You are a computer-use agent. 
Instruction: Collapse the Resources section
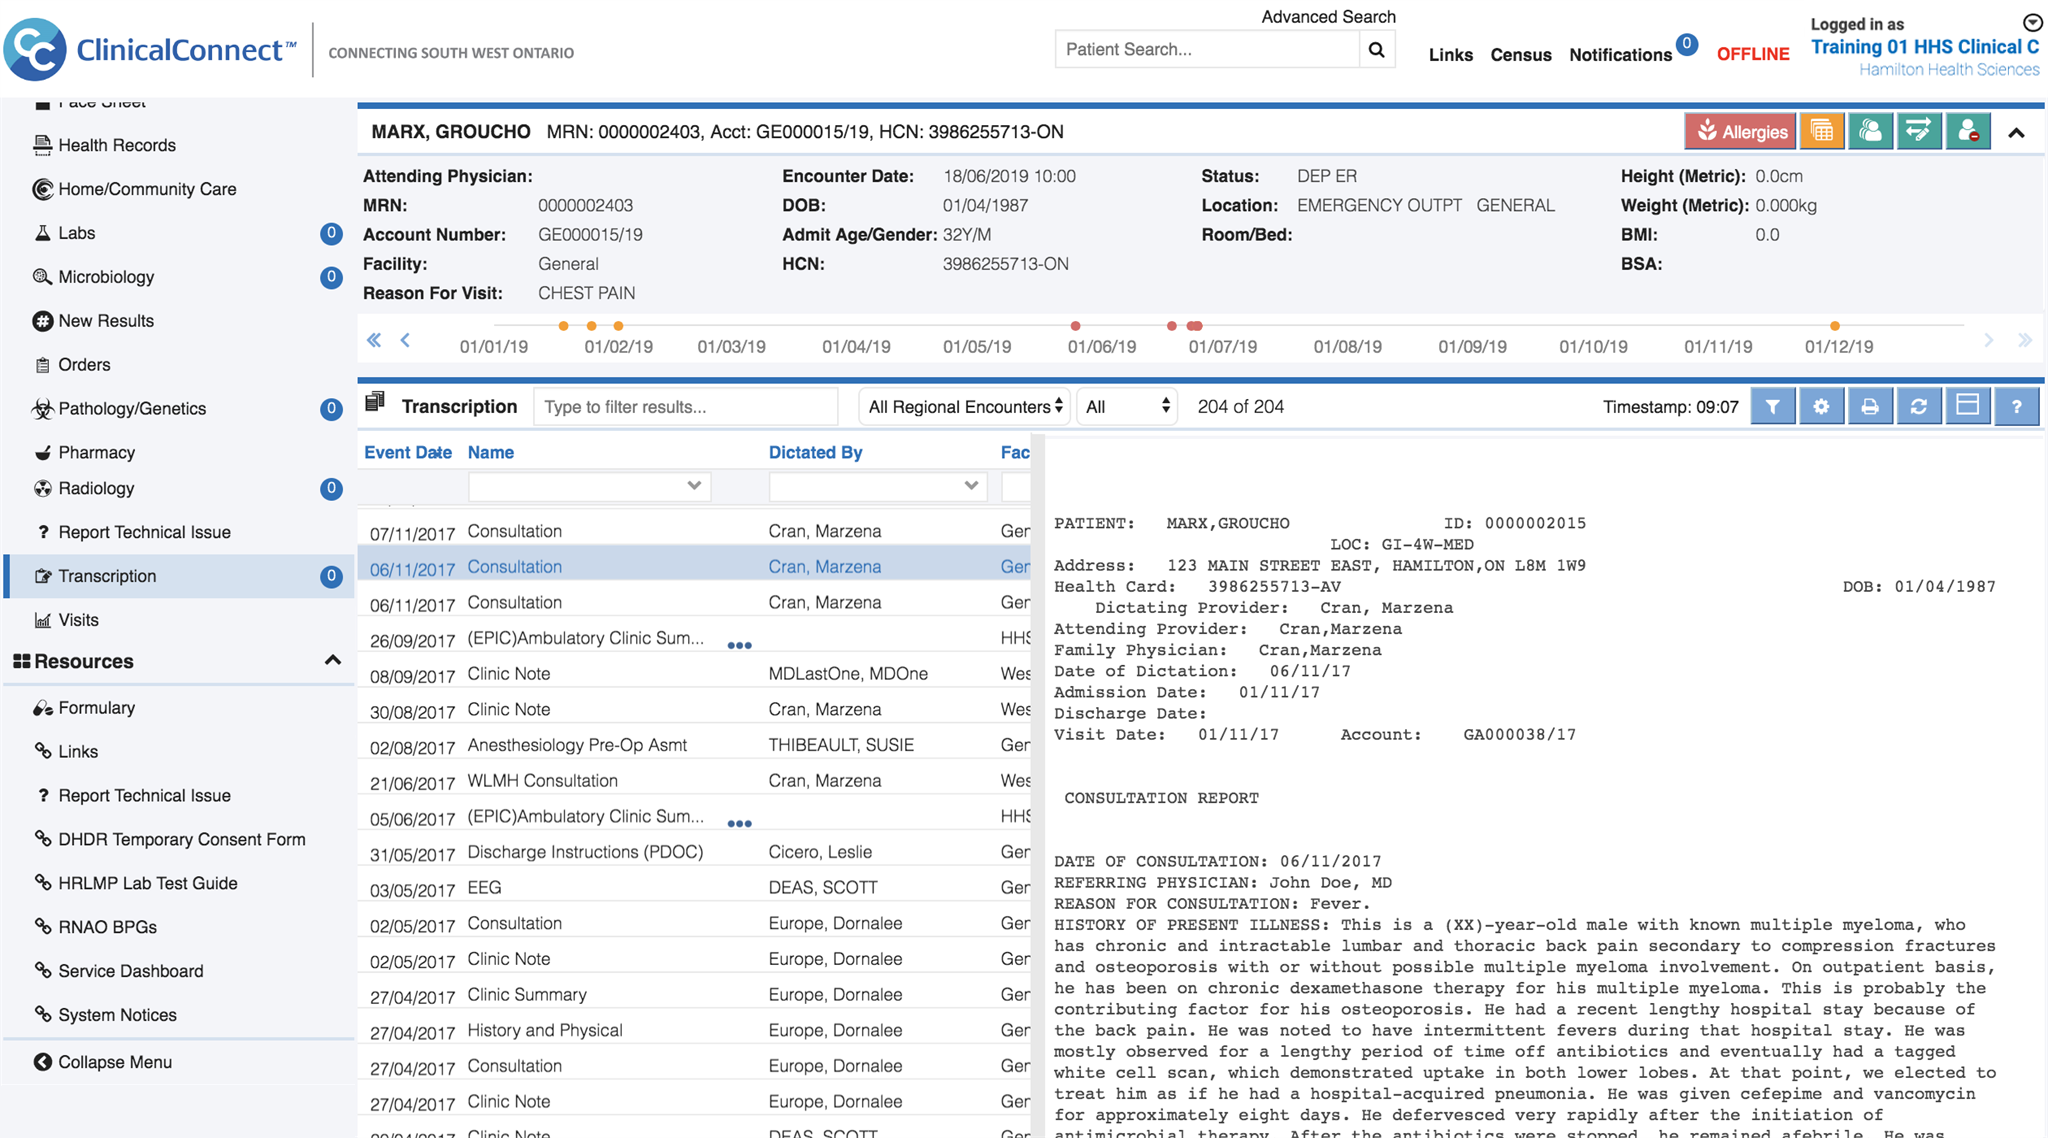332,661
